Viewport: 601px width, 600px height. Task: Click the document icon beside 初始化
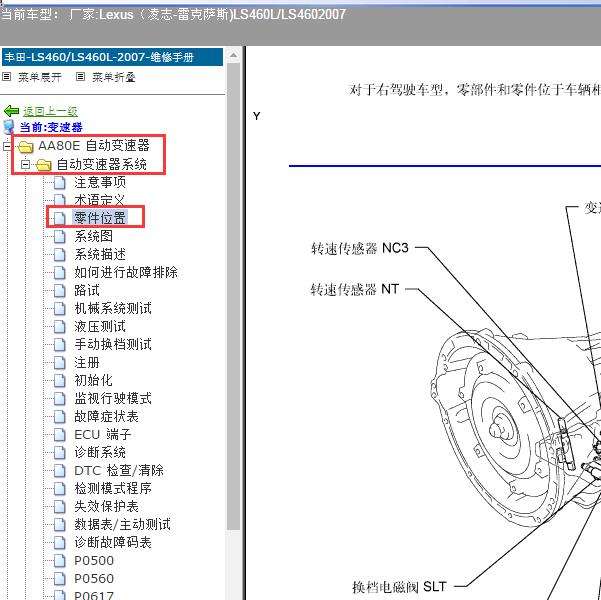pos(59,381)
